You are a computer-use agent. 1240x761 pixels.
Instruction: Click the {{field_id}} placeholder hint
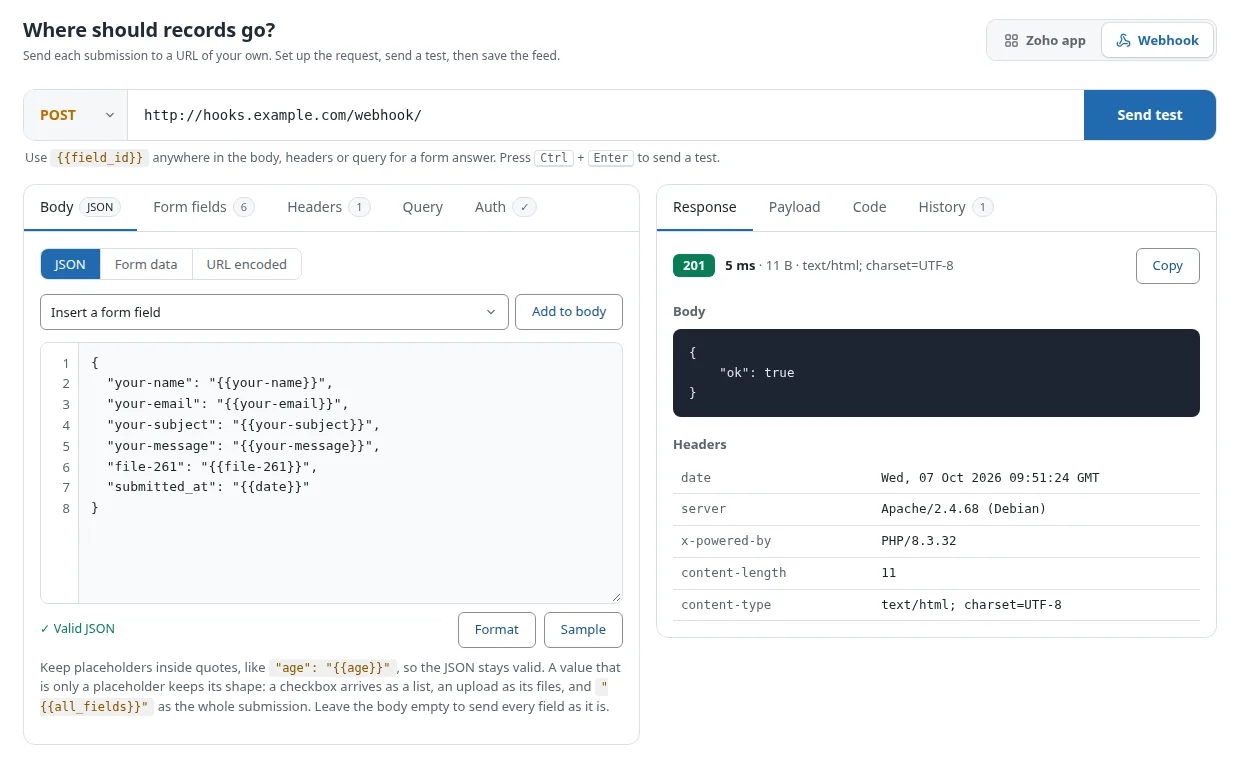coord(100,158)
